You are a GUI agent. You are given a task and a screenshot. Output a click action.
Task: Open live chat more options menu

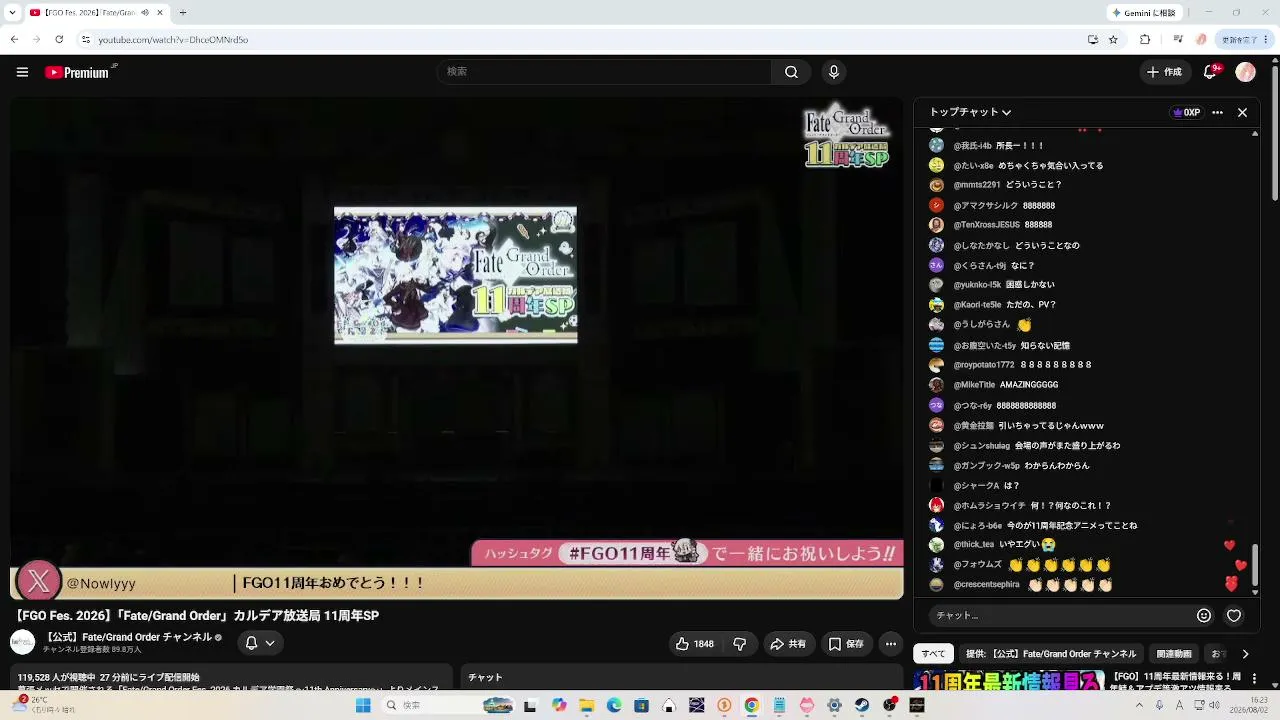coord(1217,113)
